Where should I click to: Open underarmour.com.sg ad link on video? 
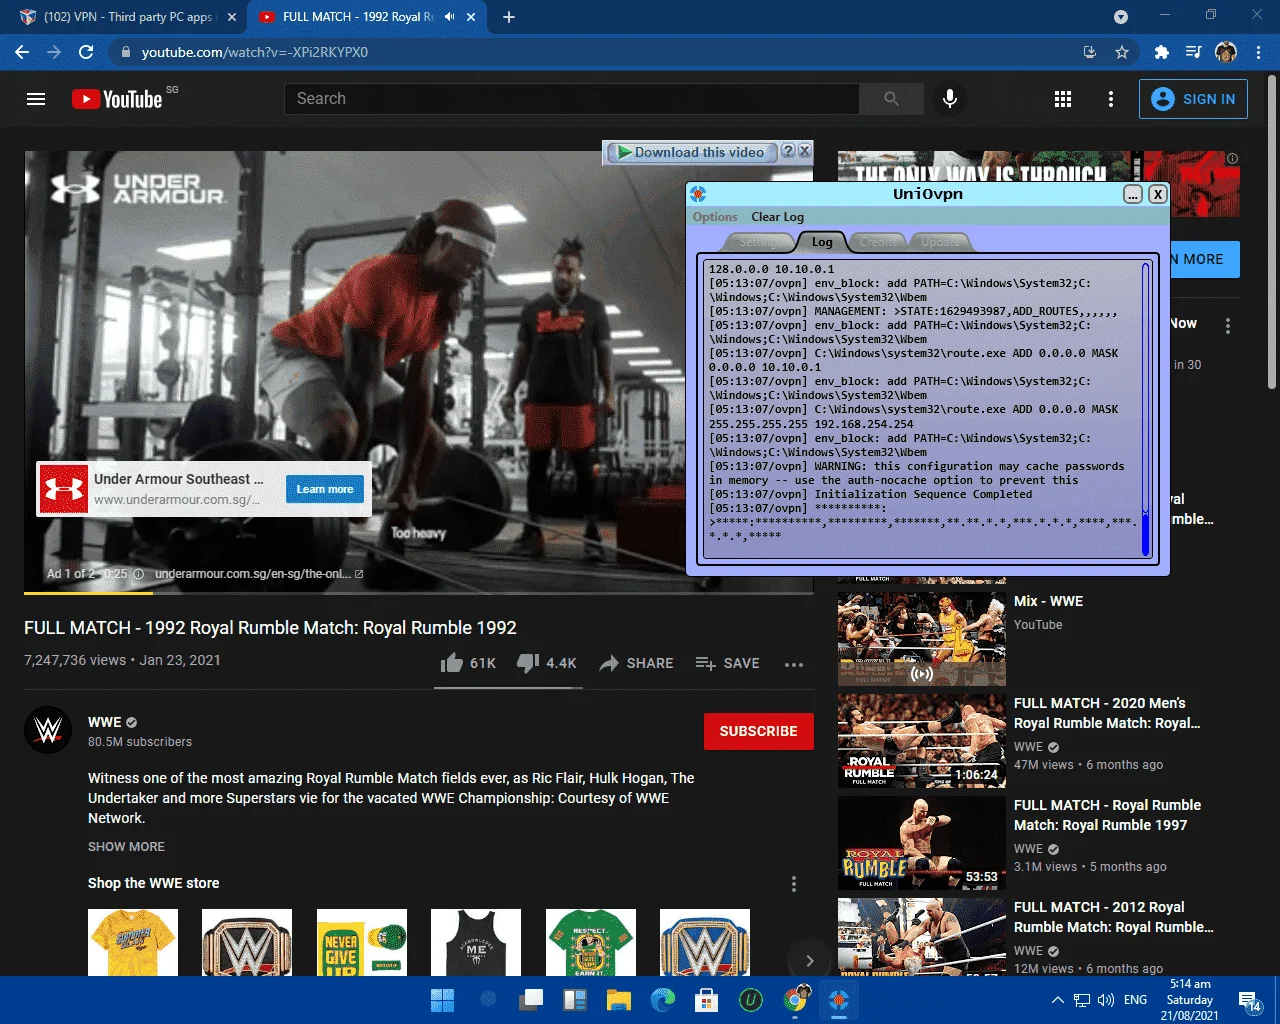point(259,574)
